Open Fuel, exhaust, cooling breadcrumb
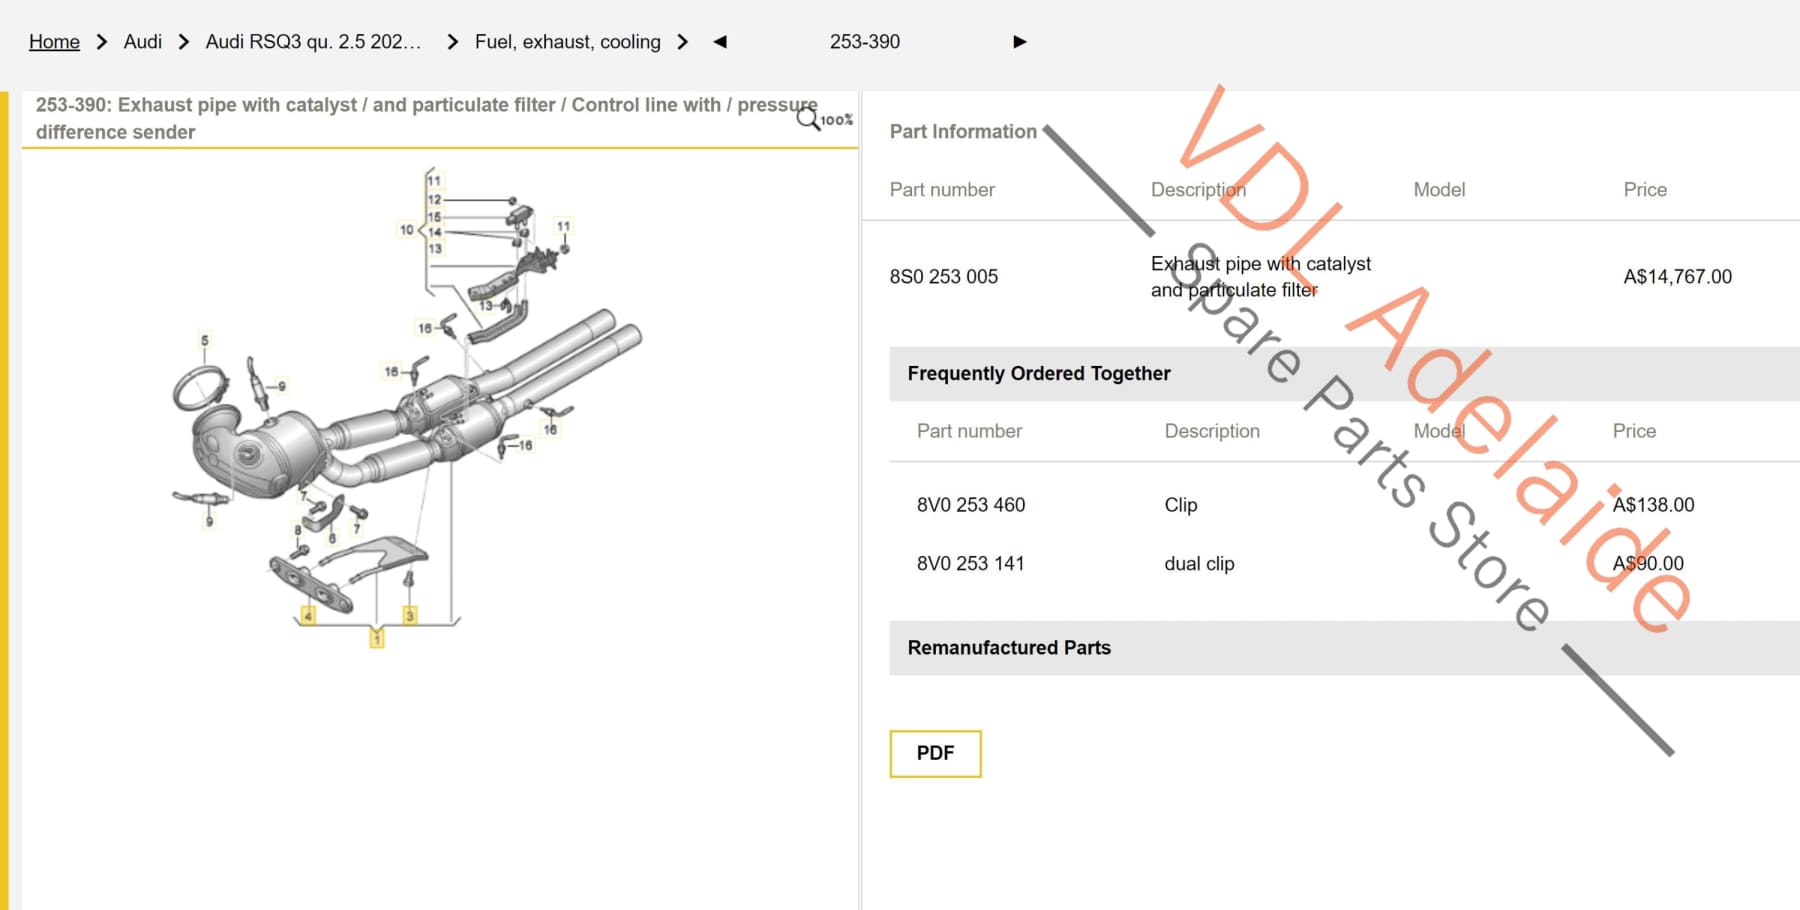Viewport: 1800px width, 910px height. tap(567, 42)
